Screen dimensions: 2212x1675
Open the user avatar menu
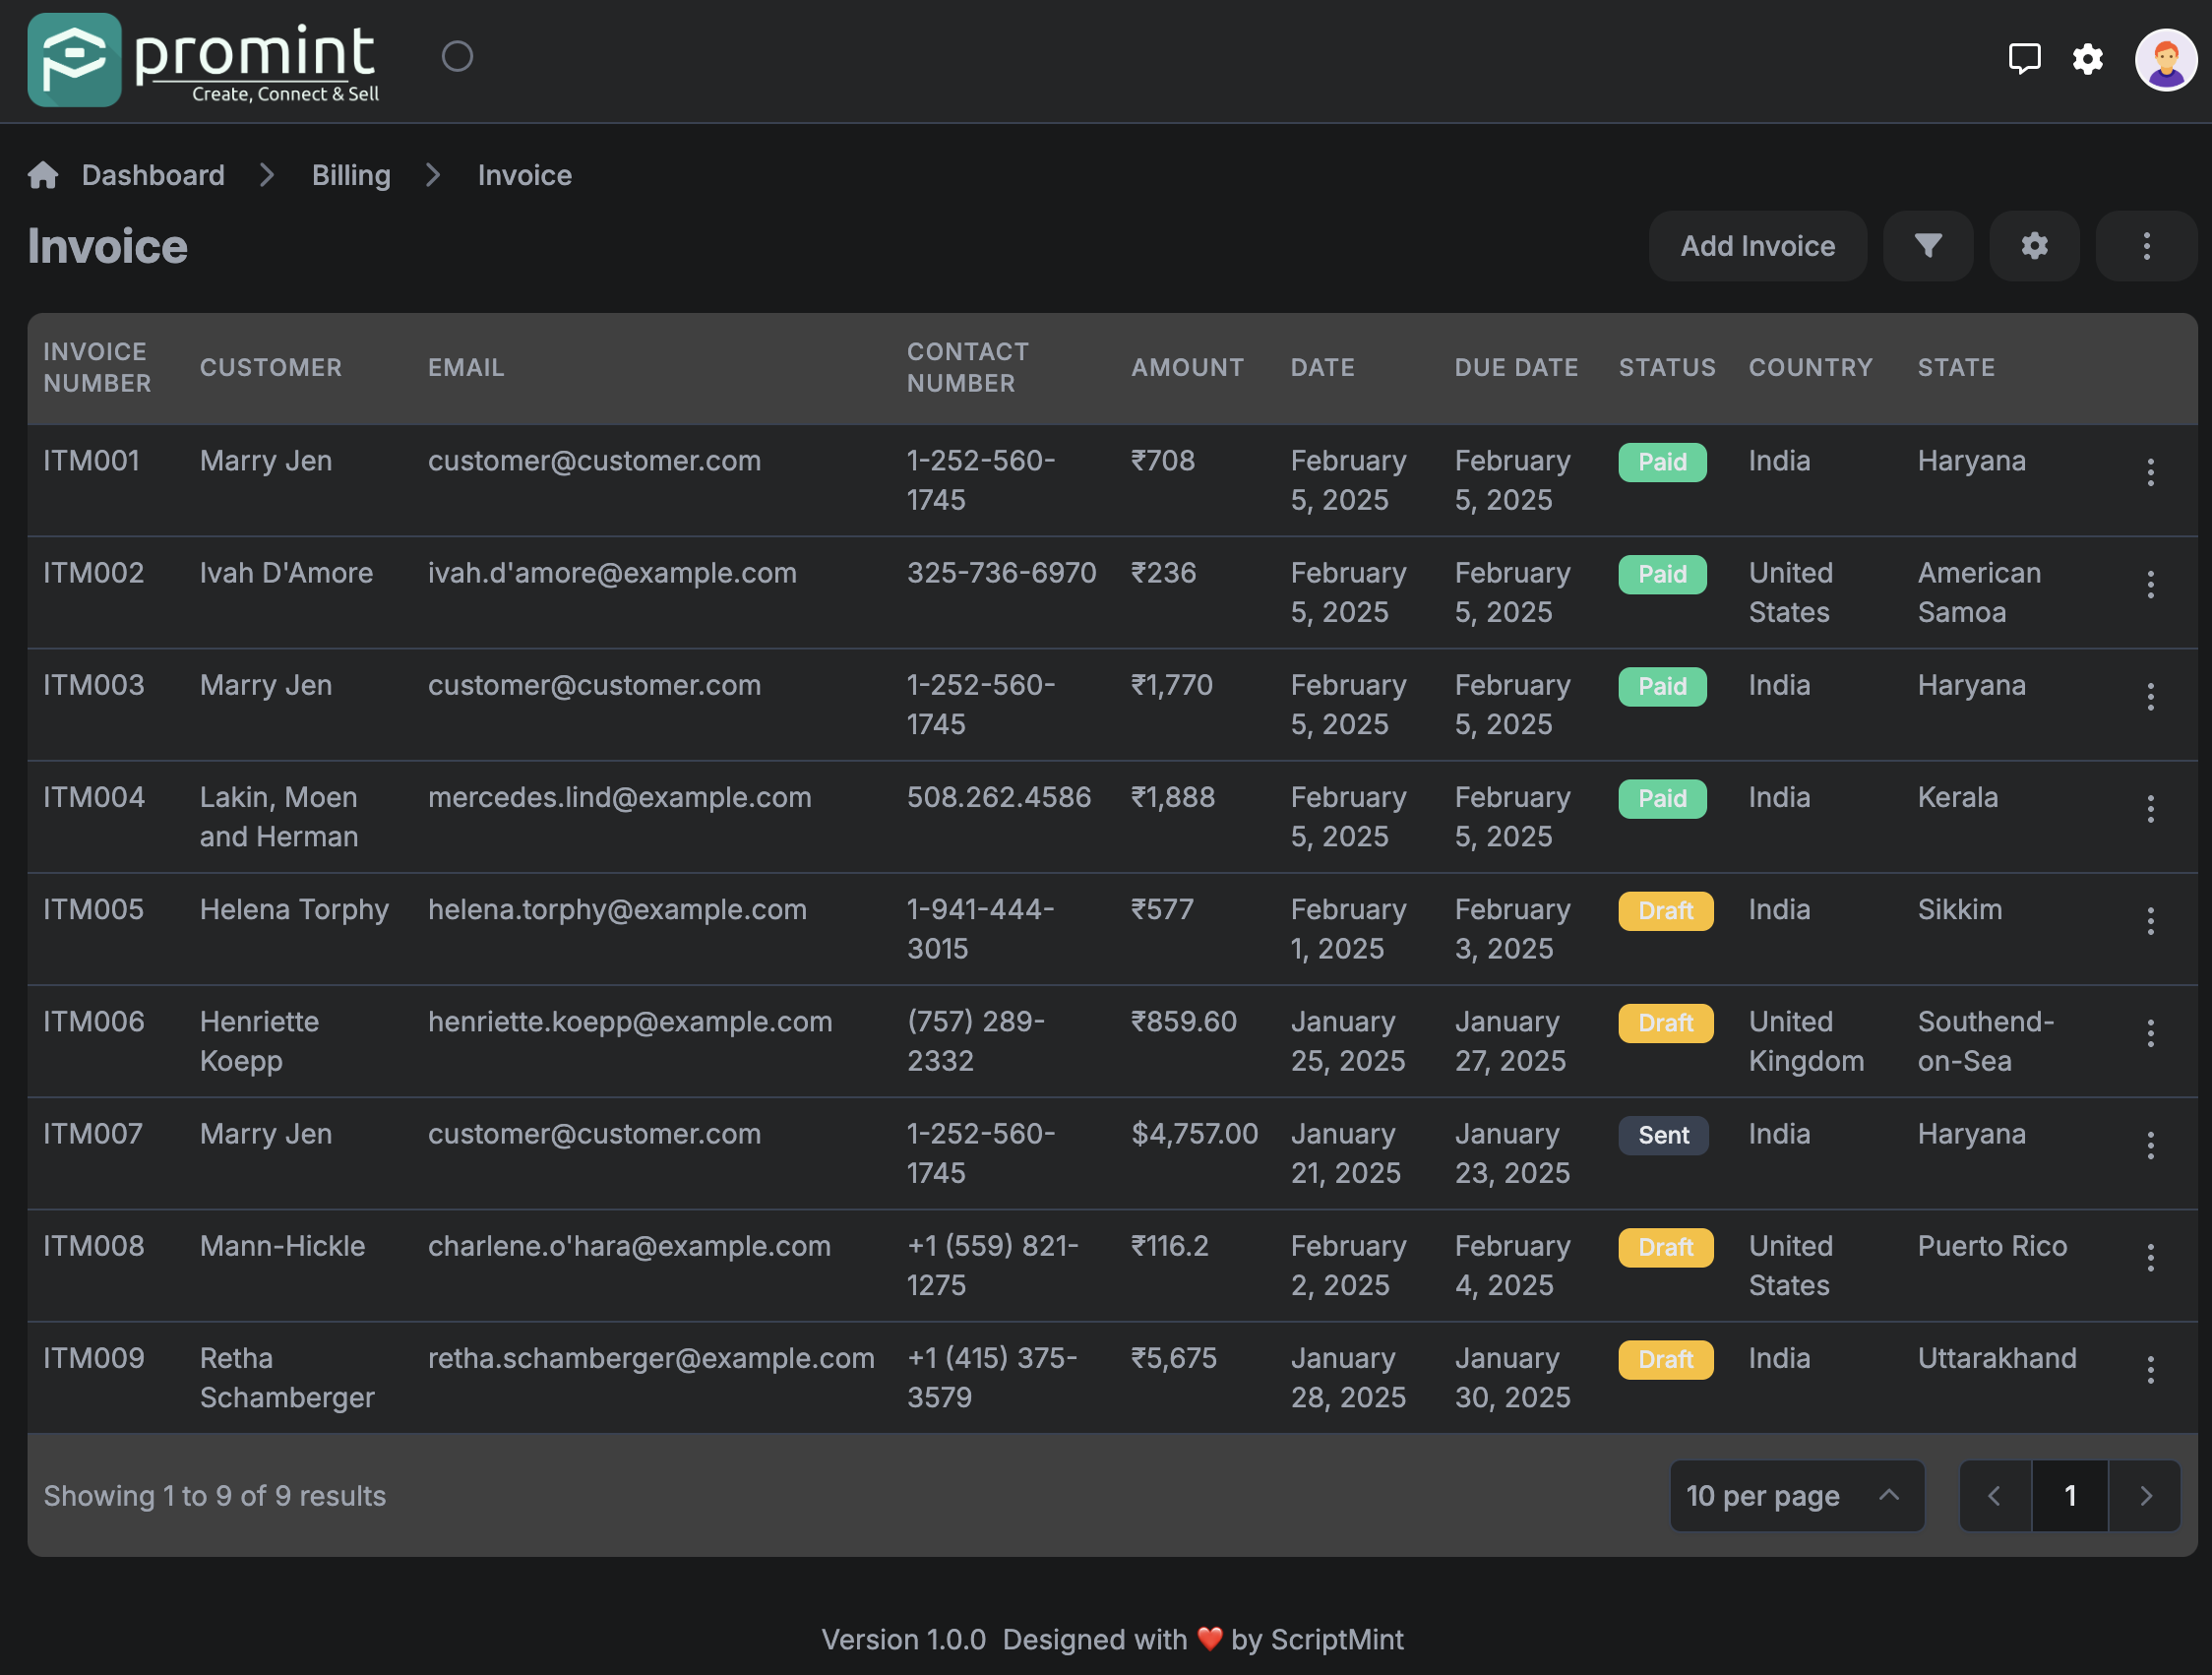(x=2165, y=60)
